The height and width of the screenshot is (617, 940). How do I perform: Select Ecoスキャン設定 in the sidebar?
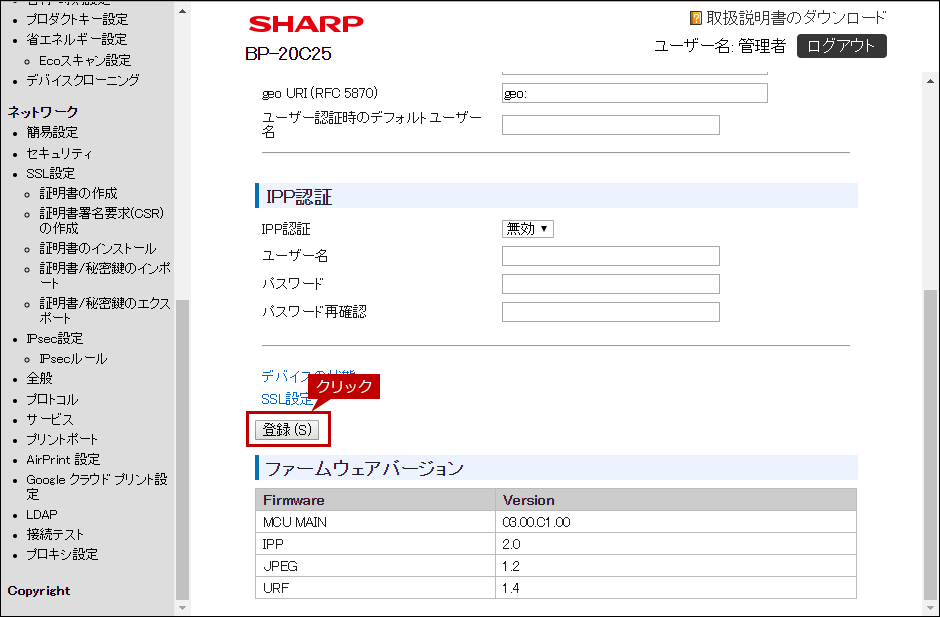[85, 61]
